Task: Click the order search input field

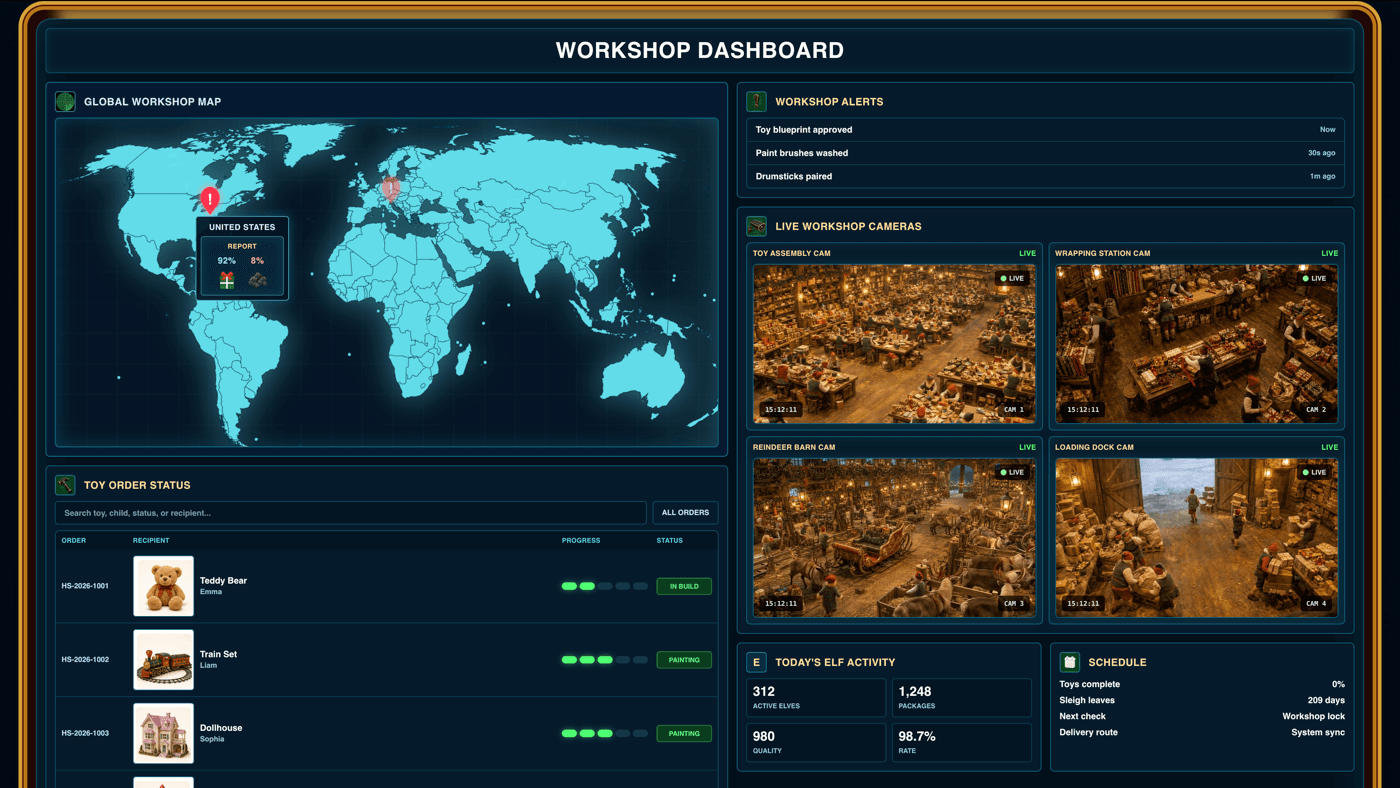Action: (x=351, y=512)
